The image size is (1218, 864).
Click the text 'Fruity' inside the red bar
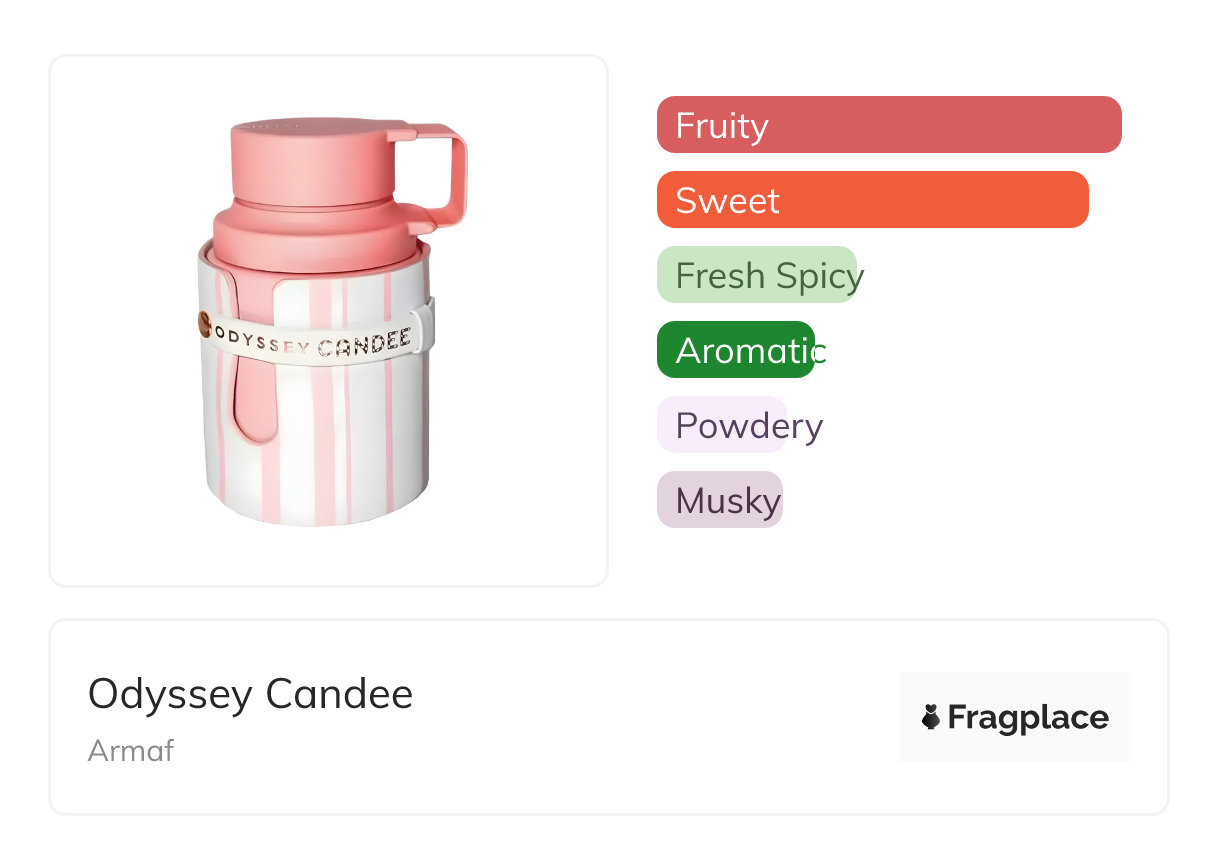click(x=722, y=126)
